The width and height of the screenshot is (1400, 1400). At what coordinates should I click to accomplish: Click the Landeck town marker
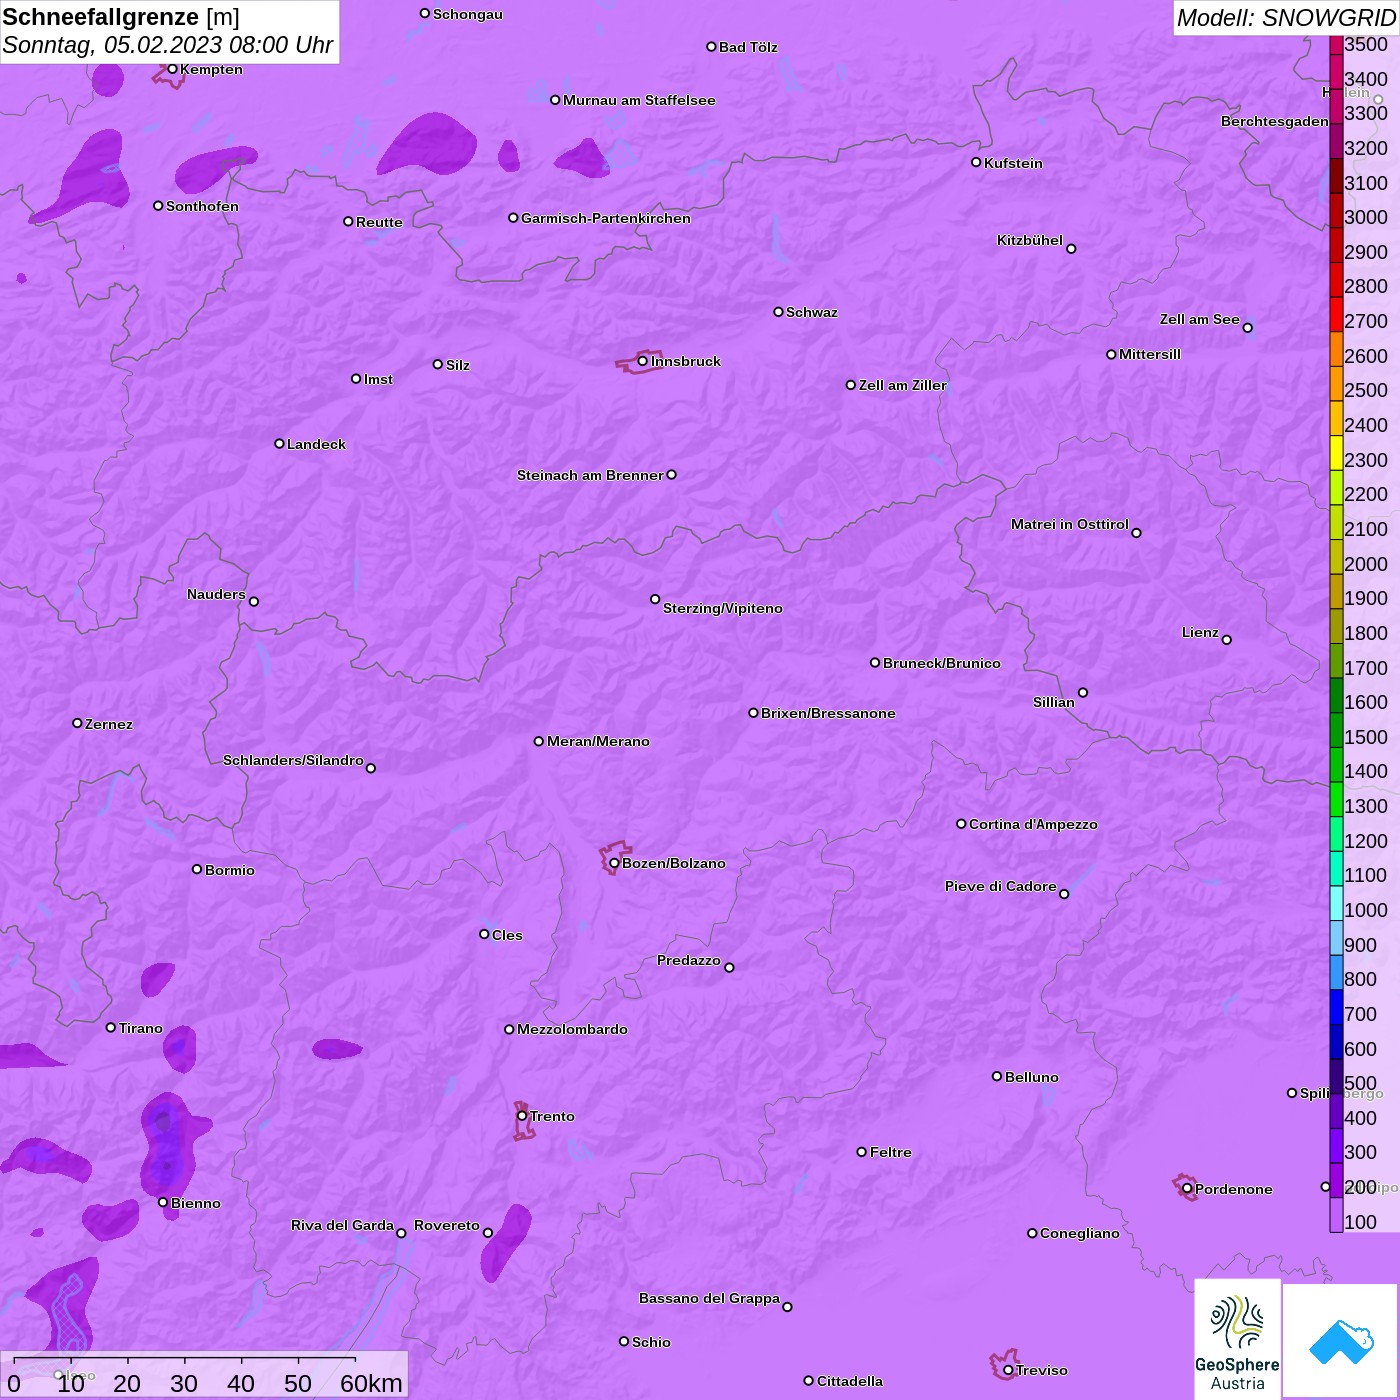click(279, 443)
